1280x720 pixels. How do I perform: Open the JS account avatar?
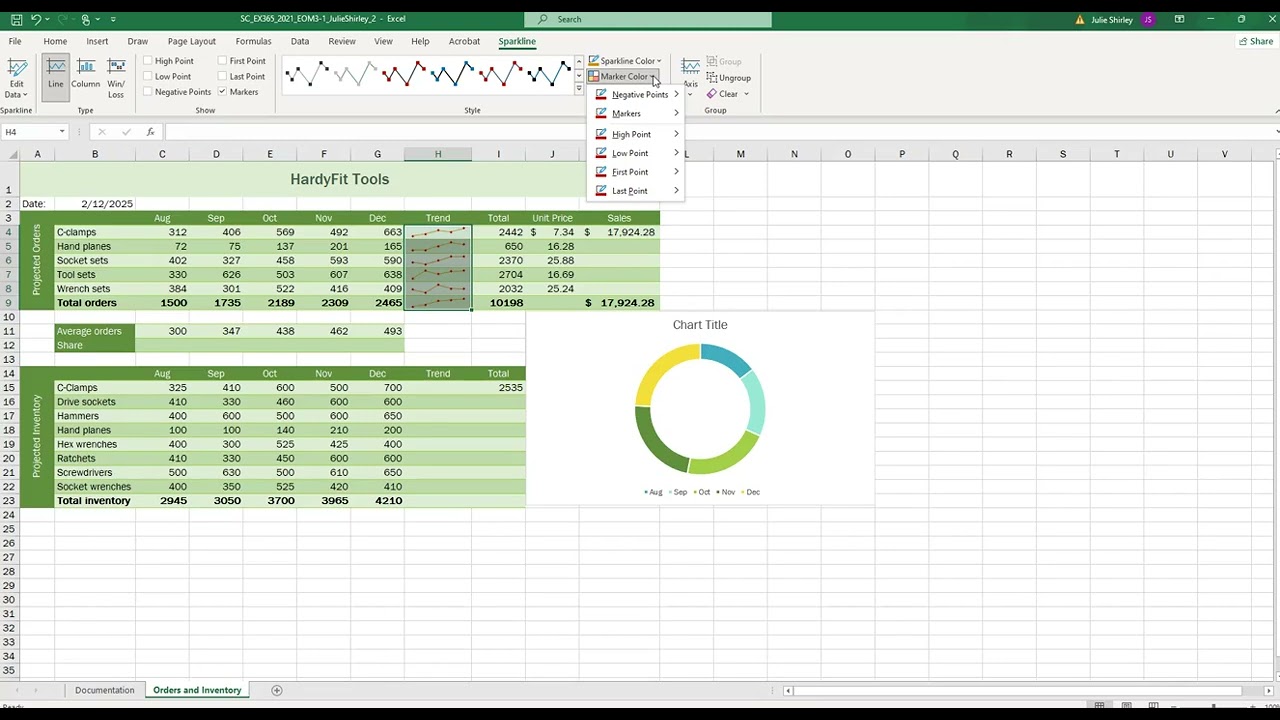coord(1148,19)
